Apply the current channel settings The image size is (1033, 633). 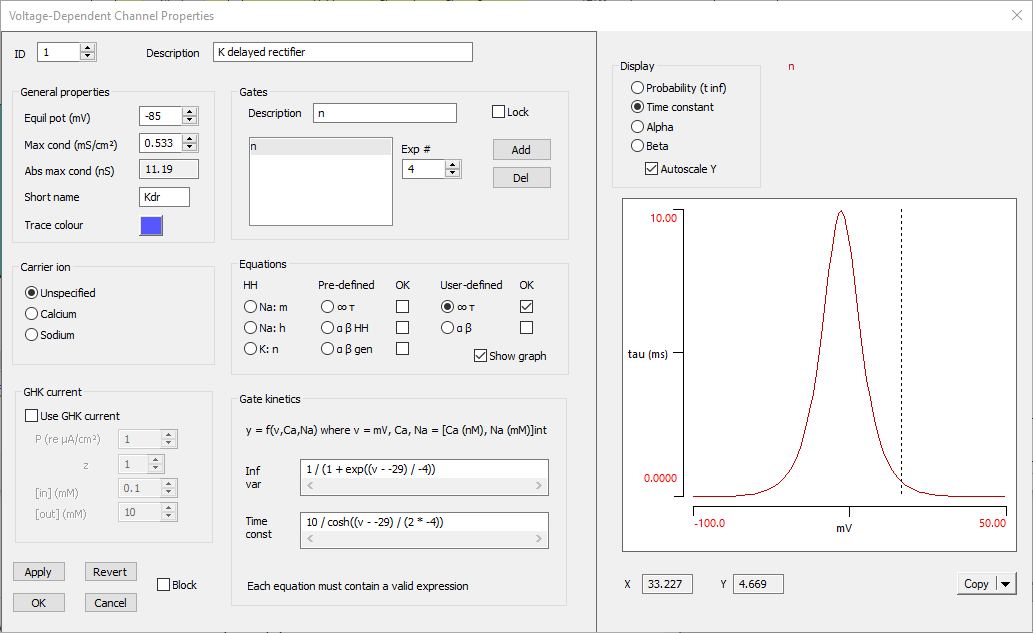point(38,571)
